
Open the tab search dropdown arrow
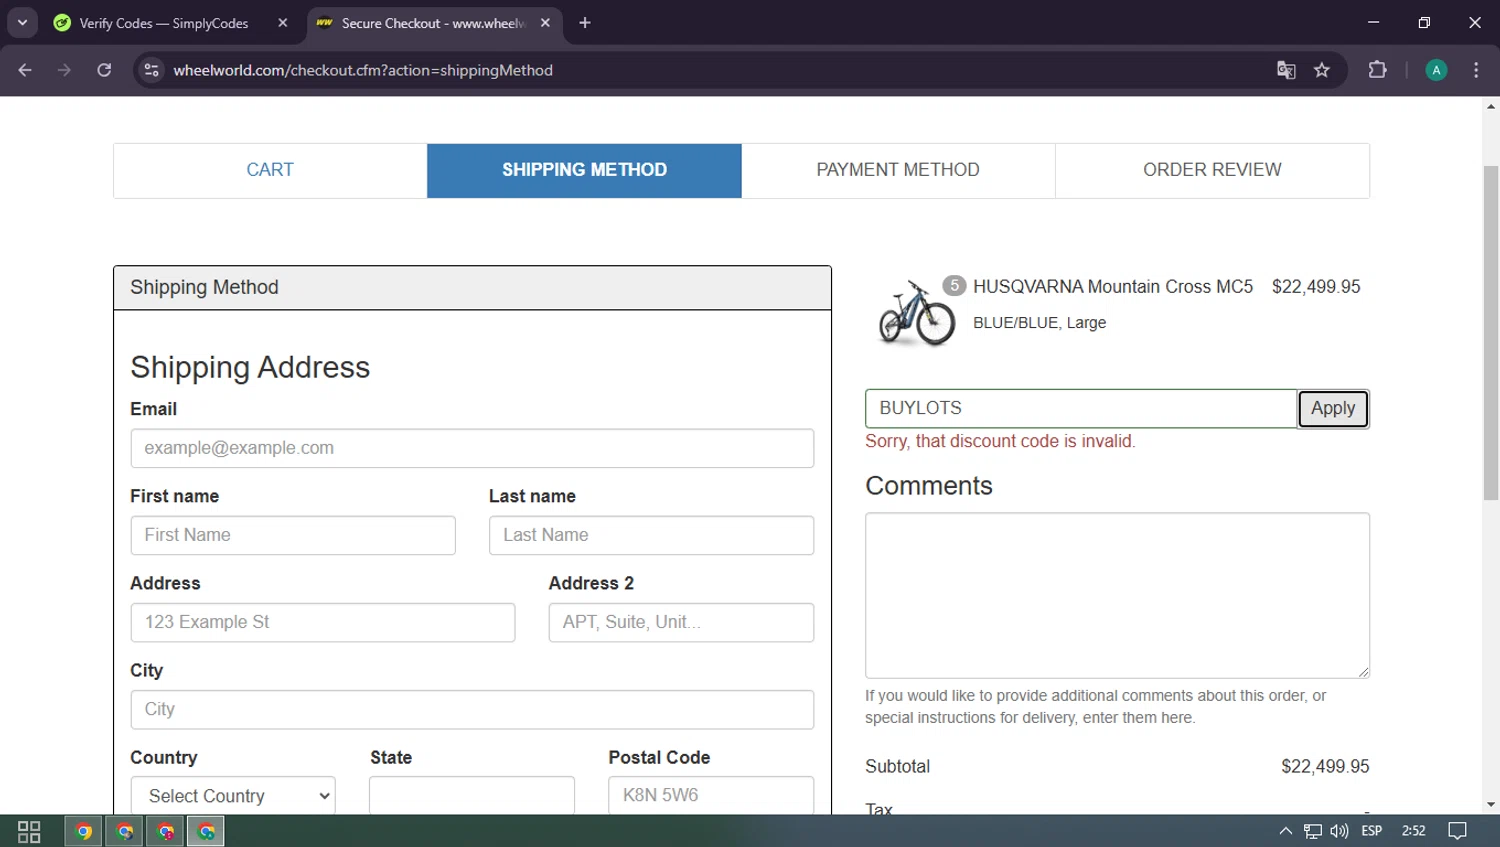point(22,22)
